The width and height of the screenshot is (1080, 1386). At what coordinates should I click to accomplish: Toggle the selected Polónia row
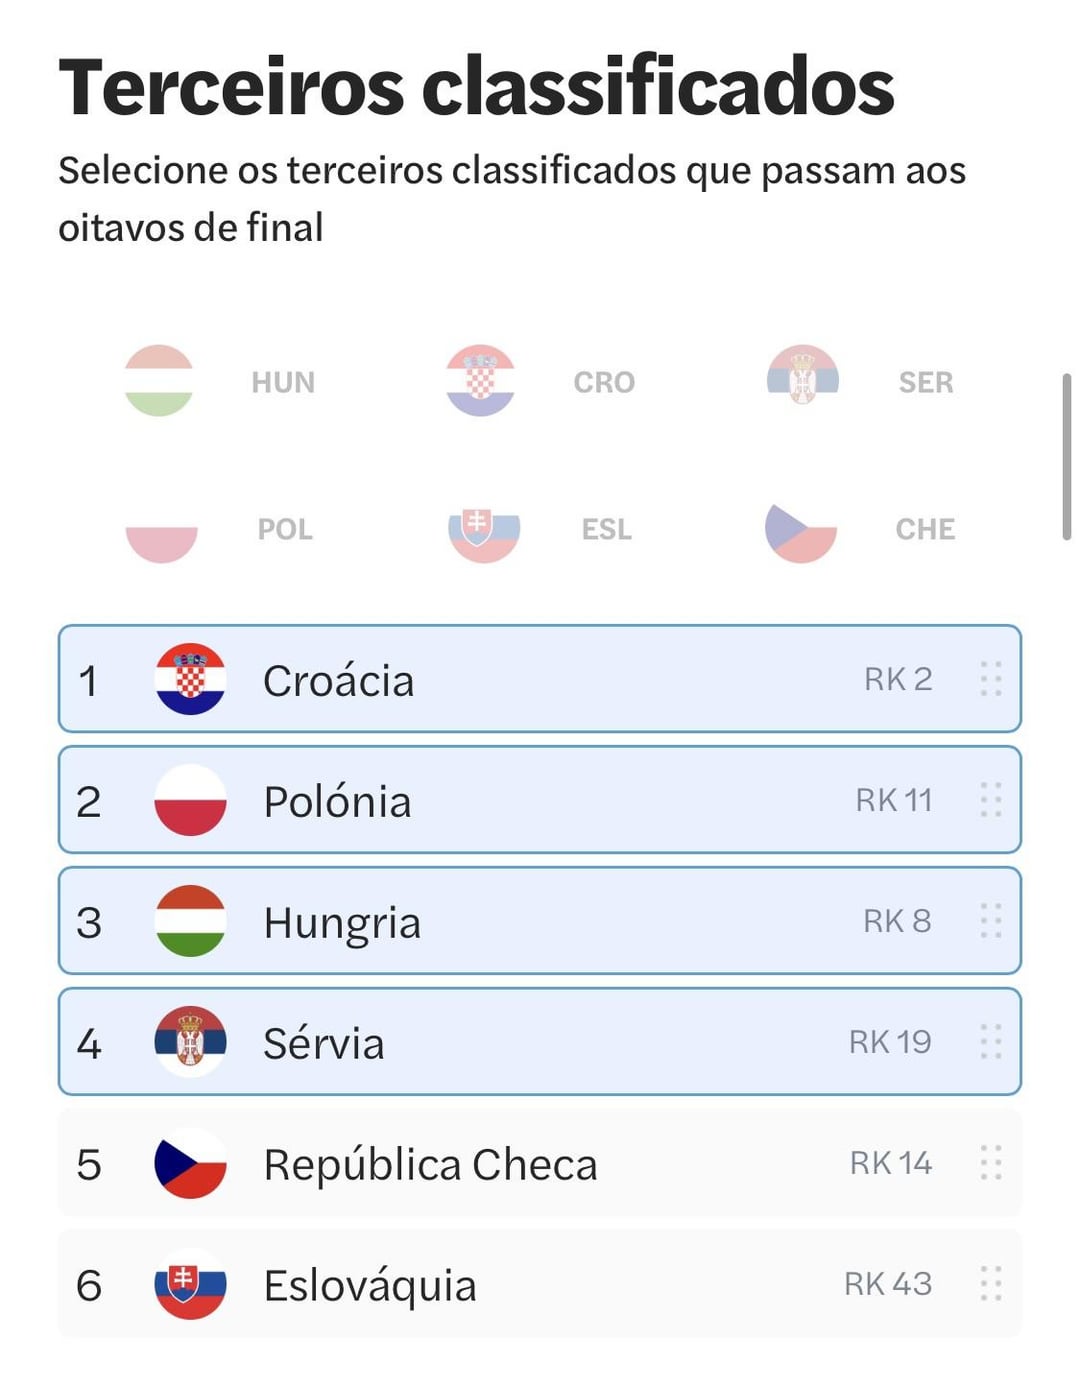pos(540,800)
